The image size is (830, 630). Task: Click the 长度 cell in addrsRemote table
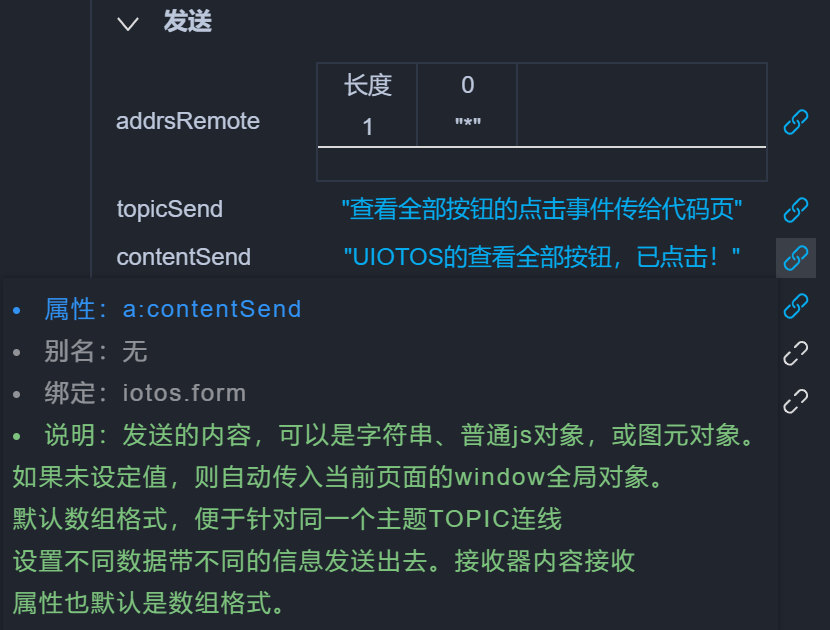coord(367,86)
